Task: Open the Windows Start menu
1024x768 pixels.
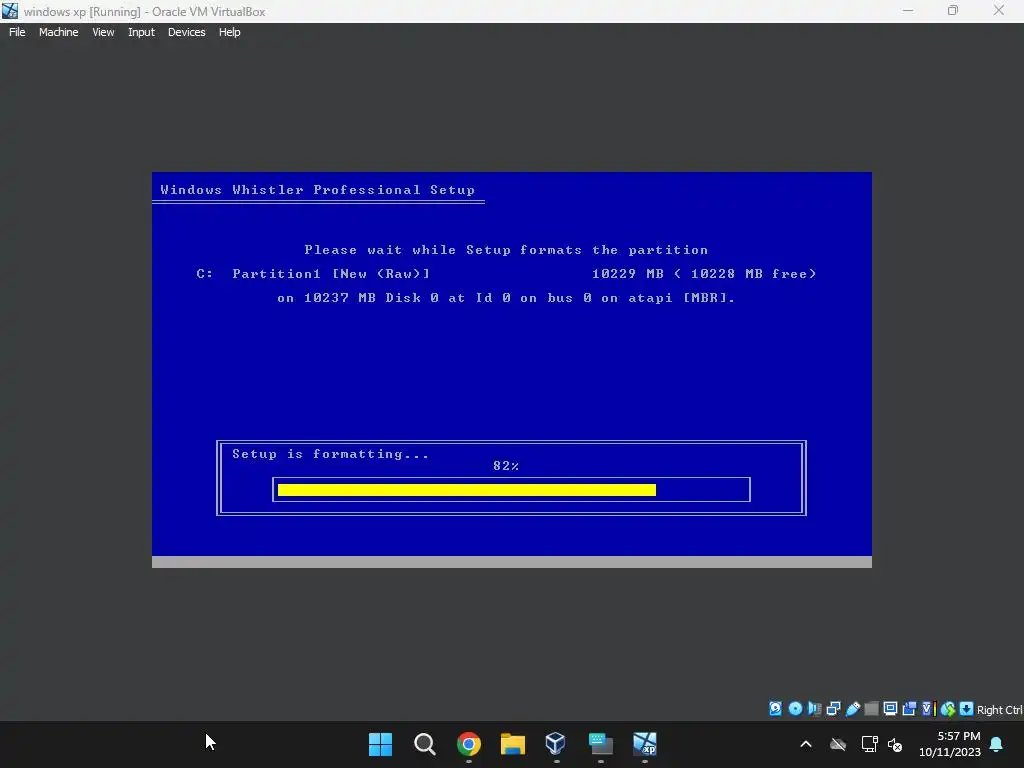Action: tap(380, 744)
